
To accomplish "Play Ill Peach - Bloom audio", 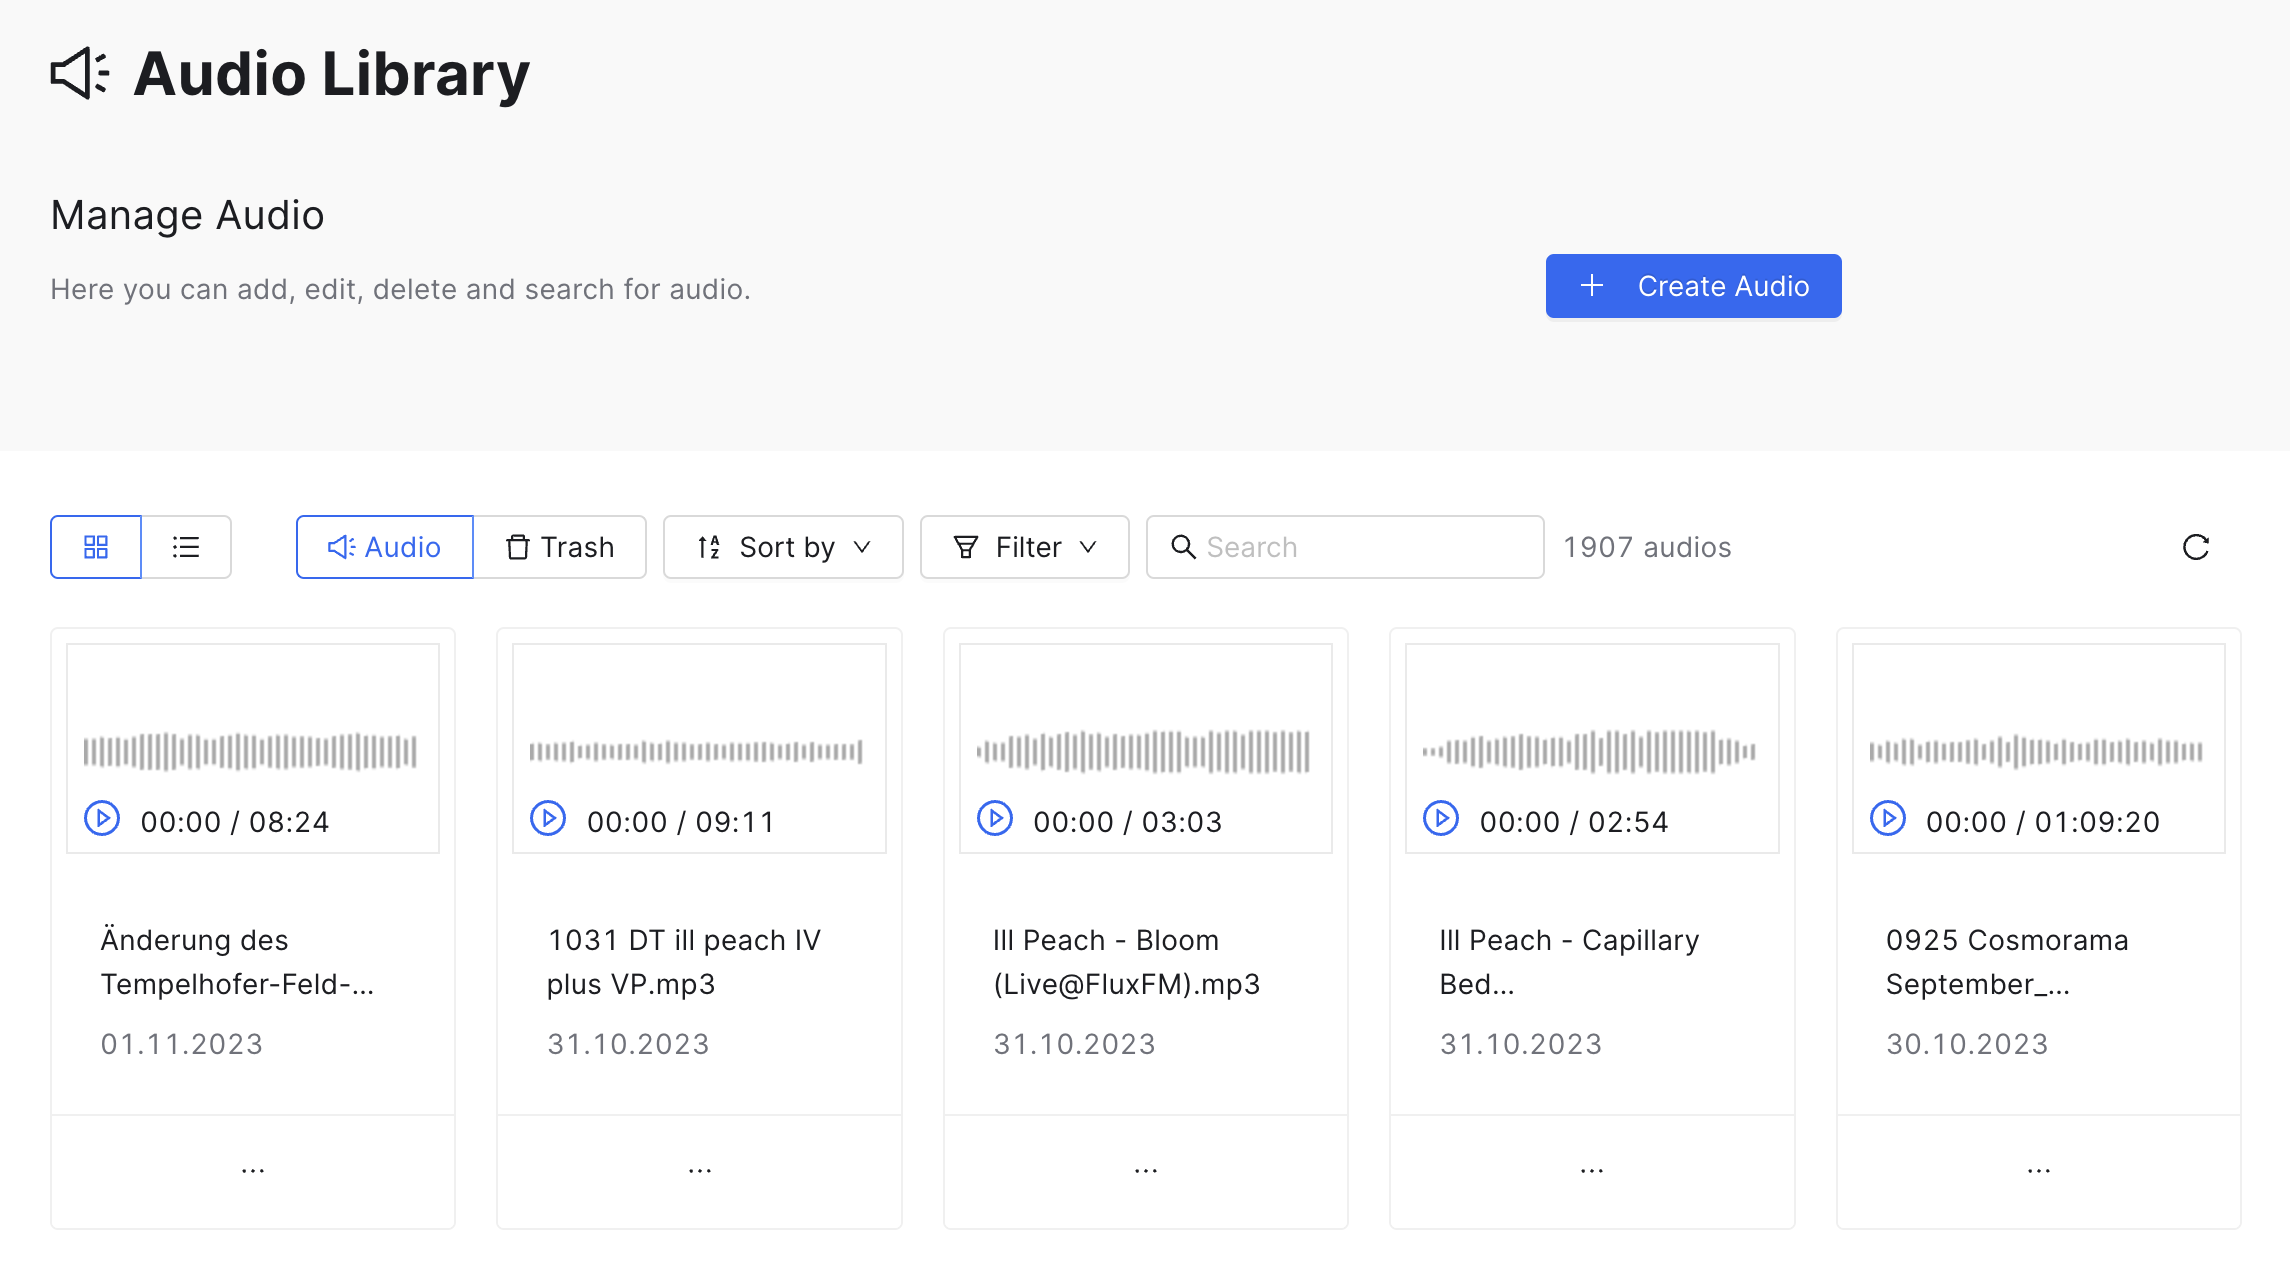I will click(x=995, y=818).
